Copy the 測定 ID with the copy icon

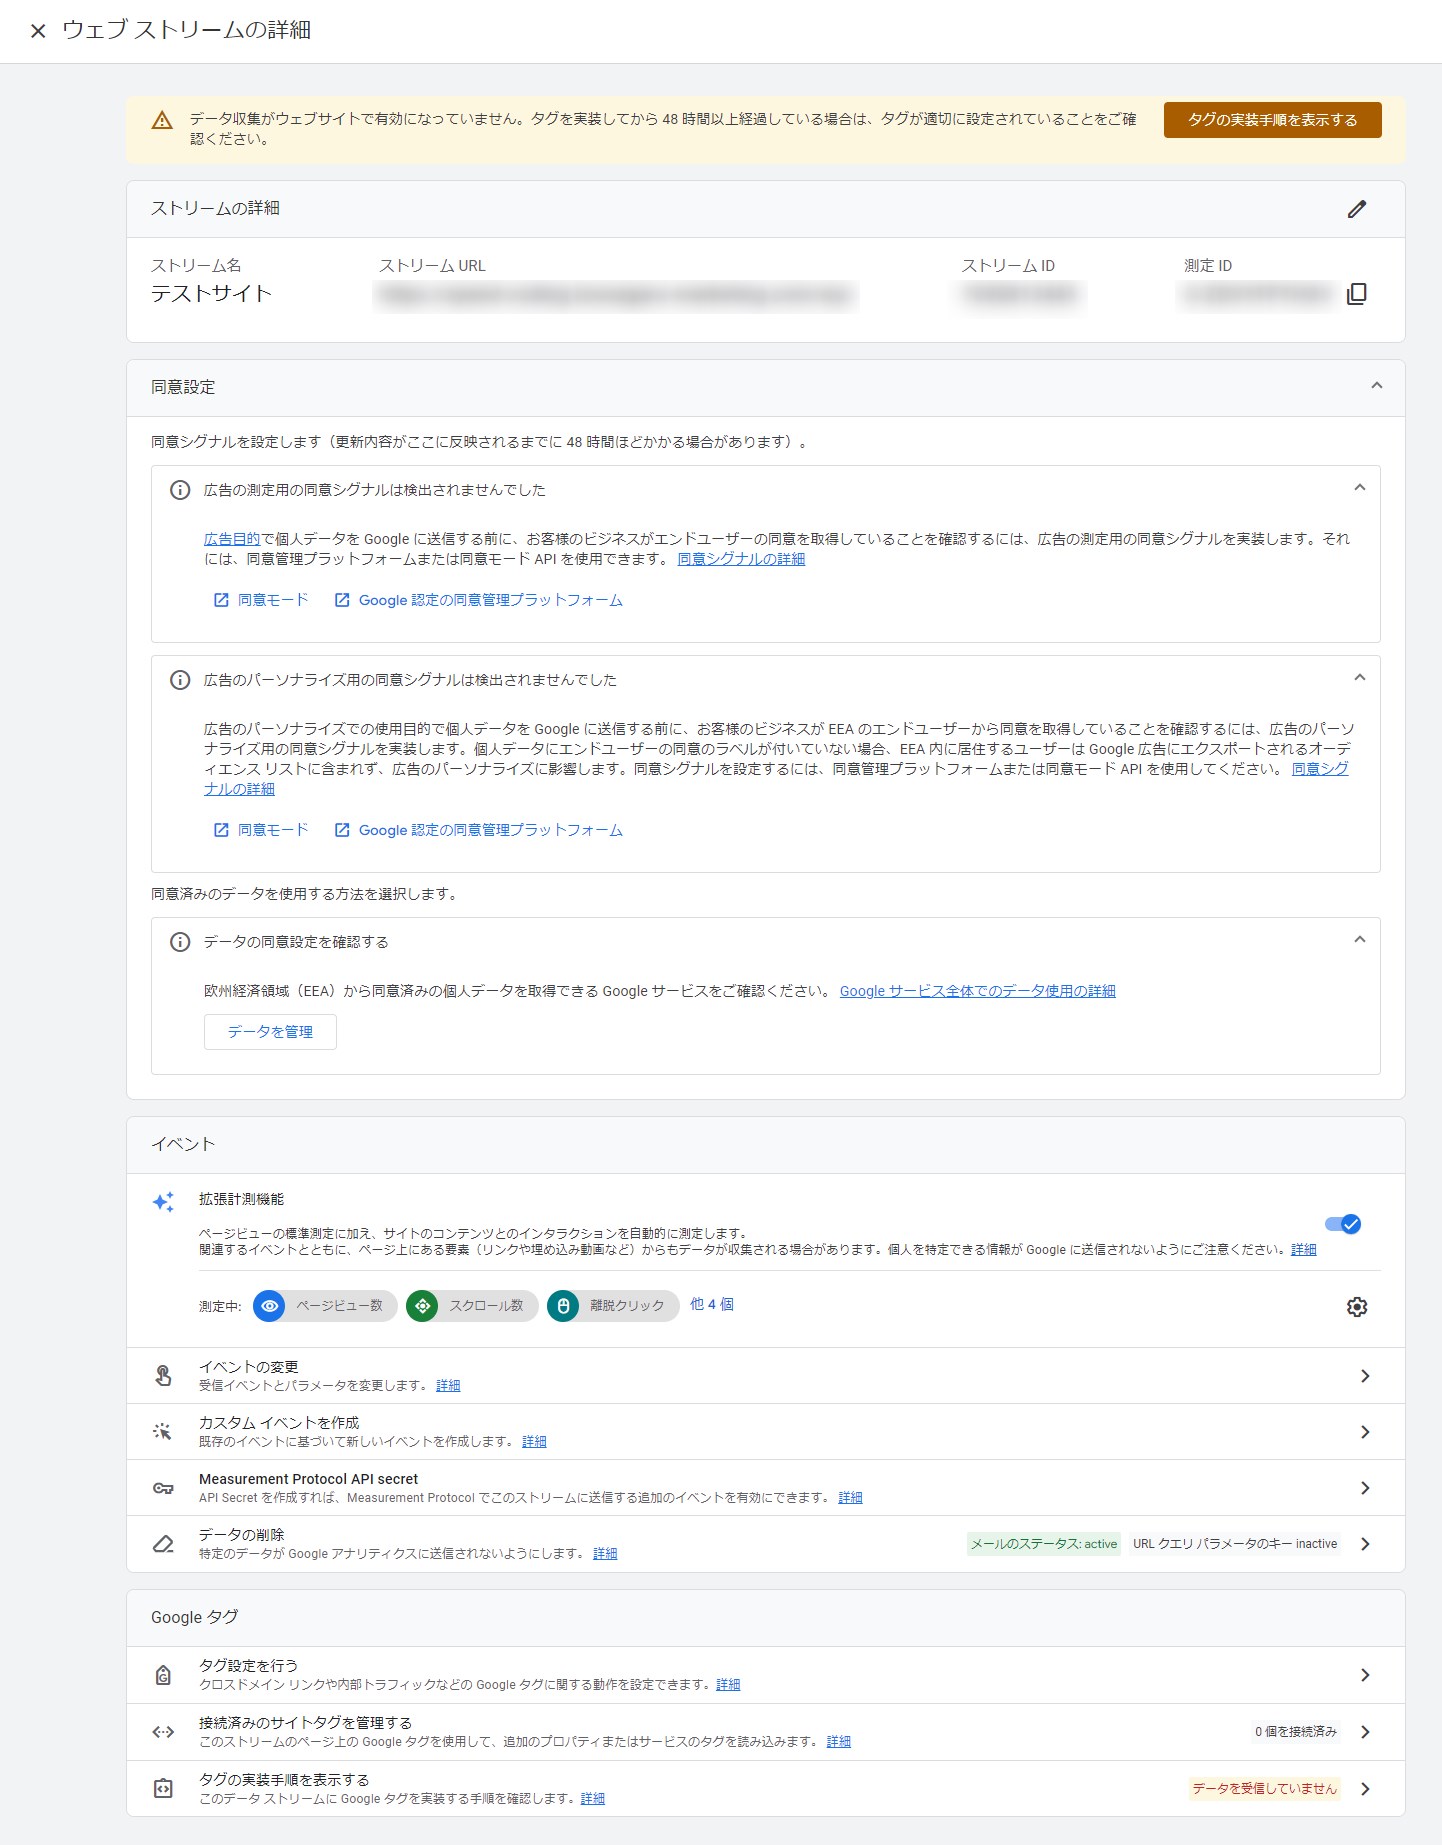pos(1356,294)
